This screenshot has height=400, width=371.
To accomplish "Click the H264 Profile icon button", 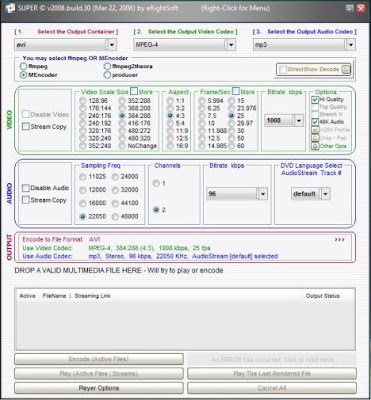I will [315, 130].
